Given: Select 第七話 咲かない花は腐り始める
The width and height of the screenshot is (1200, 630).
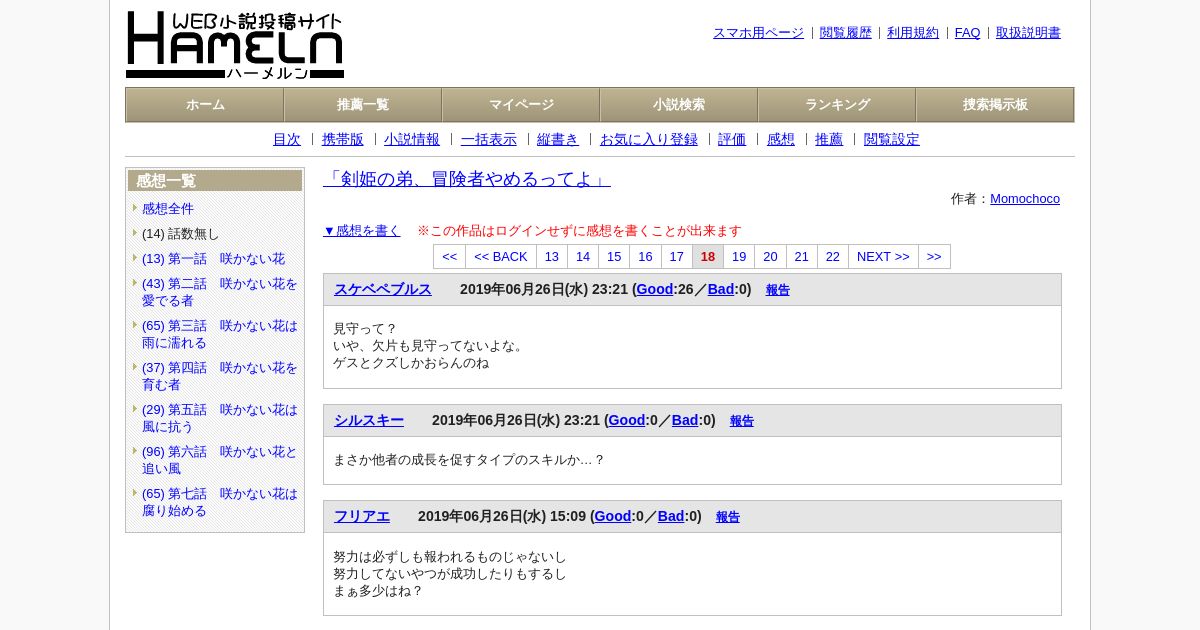Looking at the screenshot, I should coord(220,502).
